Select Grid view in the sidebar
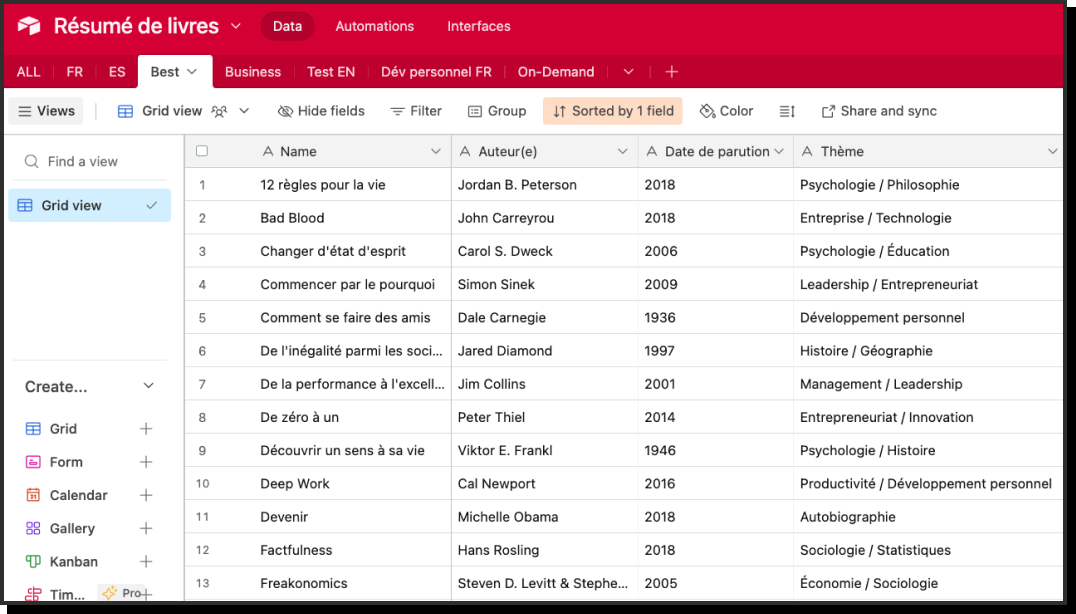1076x614 pixels. (90, 205)
